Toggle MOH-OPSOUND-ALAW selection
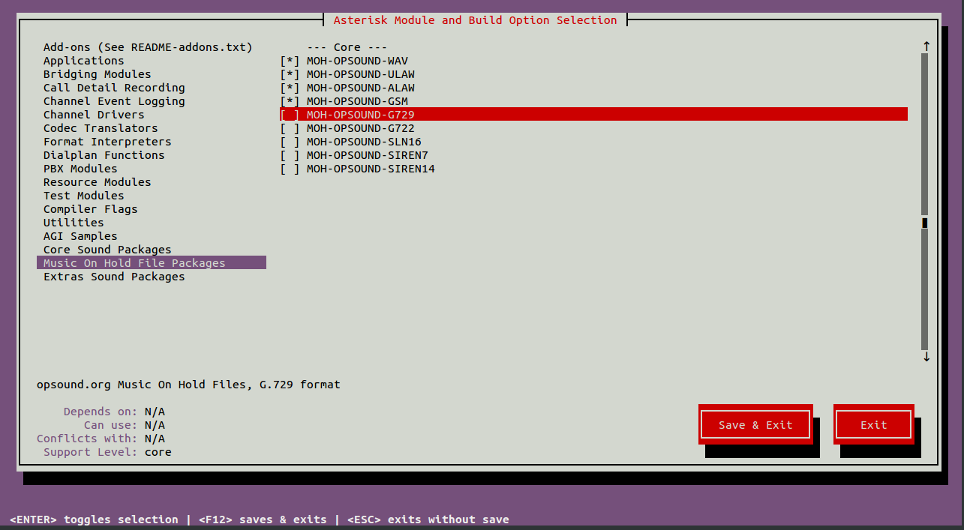 pos(290,88)
